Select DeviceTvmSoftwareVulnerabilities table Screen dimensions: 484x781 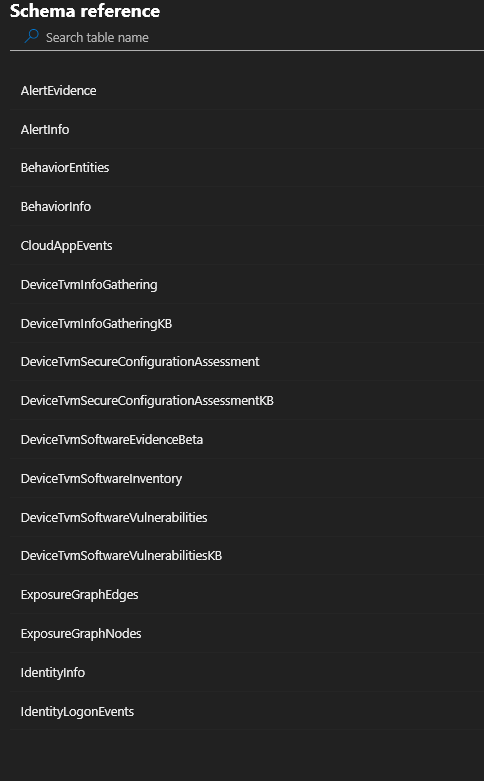tap(247, 517)
